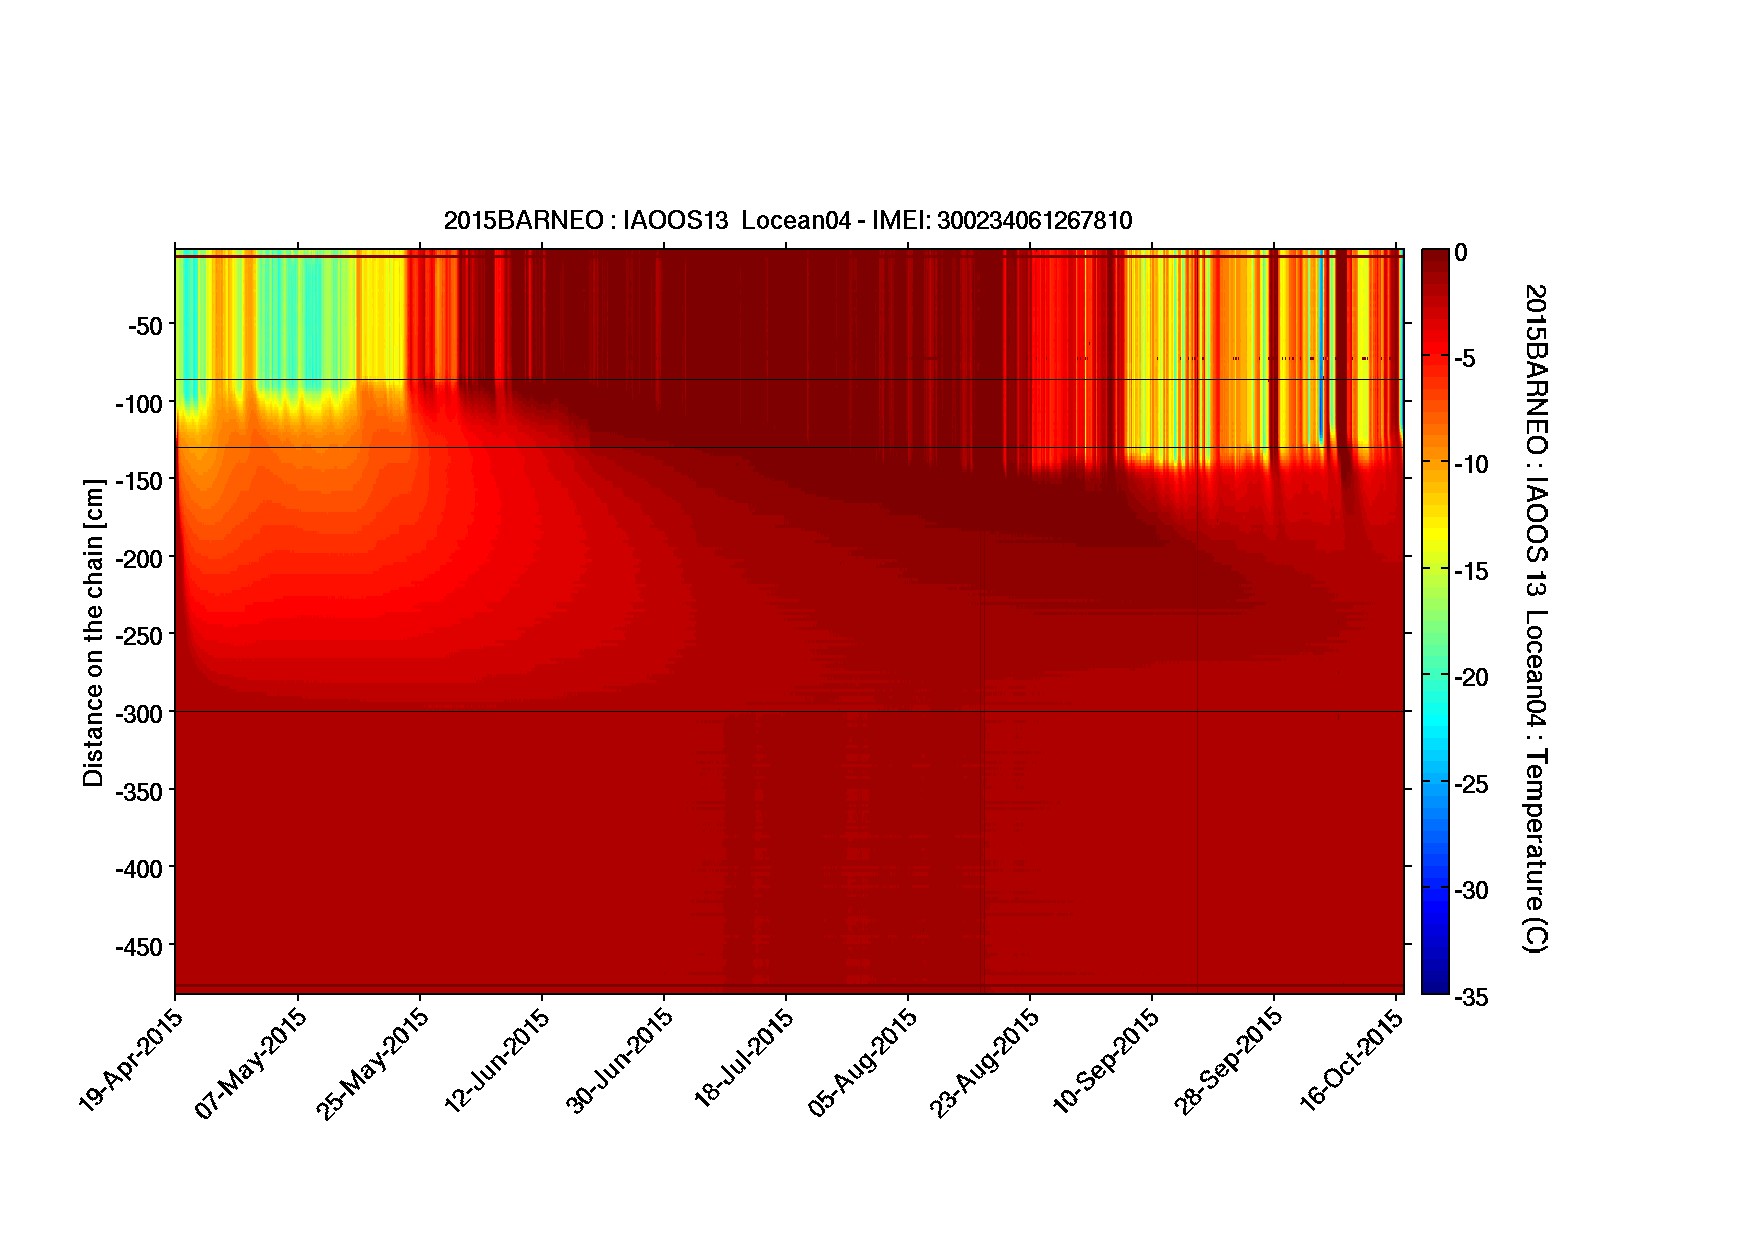Click the 23-Aug-2015 date label

click(986, 1062)
